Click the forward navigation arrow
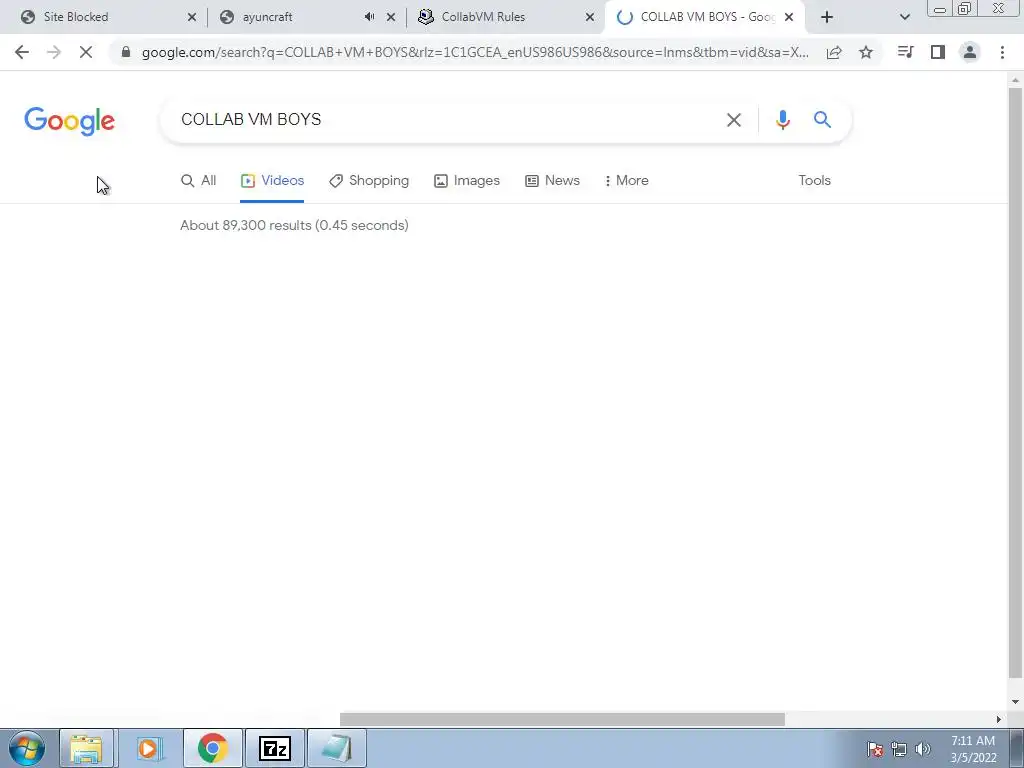Viewport: 1024px width, 768px height. pyautogui.click(x=54, y=52)
